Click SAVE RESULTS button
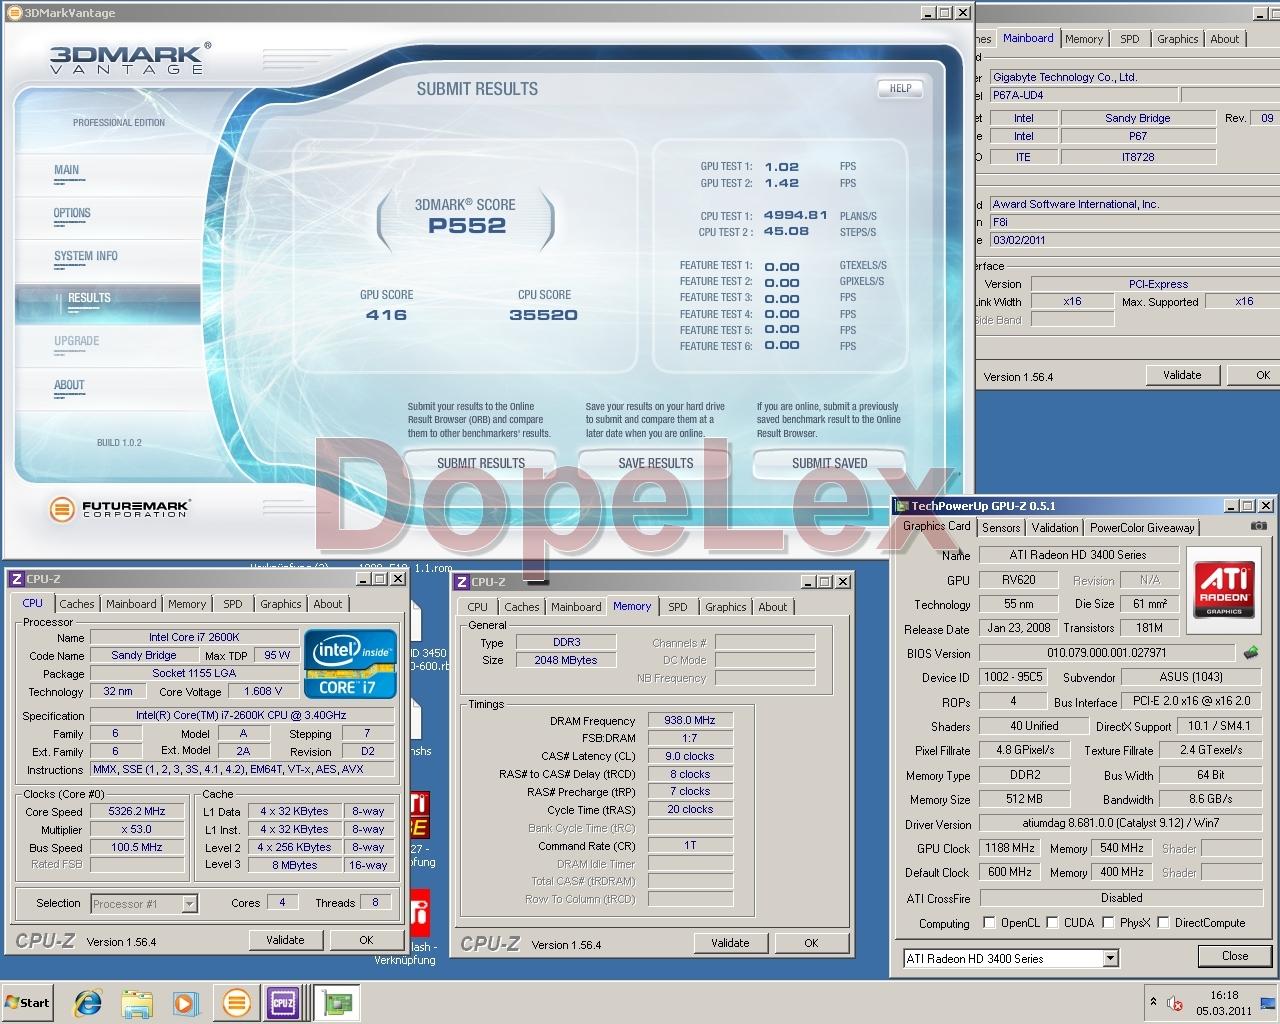The image size is (1280, 1024). pyautogui.click(x=656, y=463)
